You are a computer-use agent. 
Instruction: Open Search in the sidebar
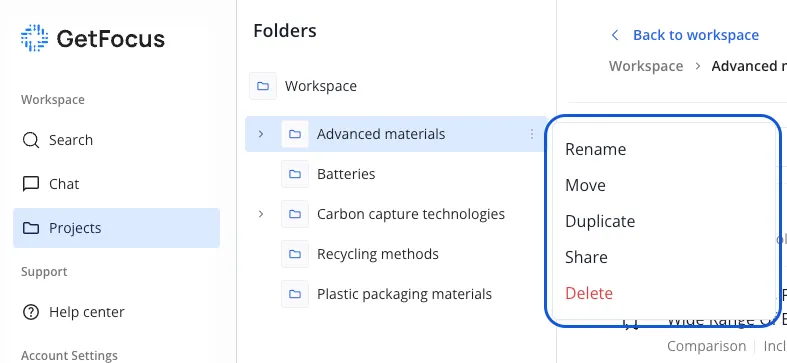point(116,140)
